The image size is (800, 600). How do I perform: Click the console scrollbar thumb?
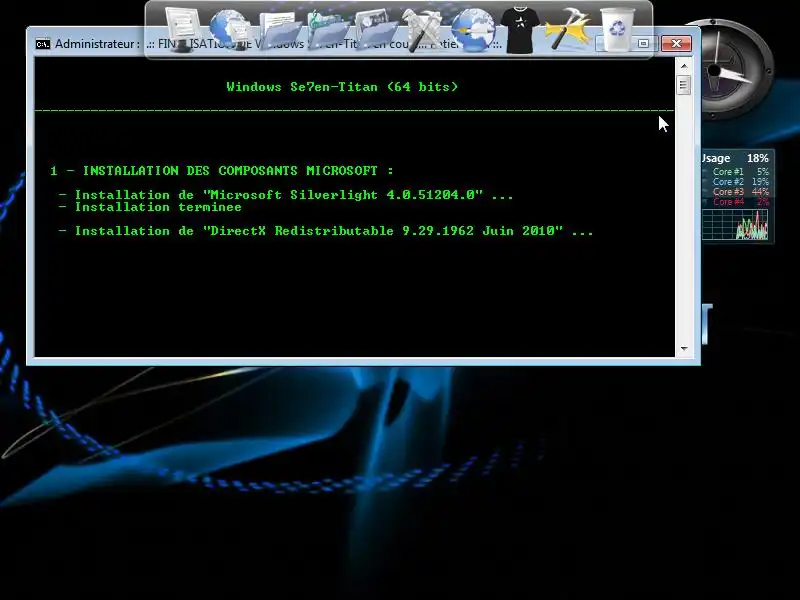[x=684, y=84]
